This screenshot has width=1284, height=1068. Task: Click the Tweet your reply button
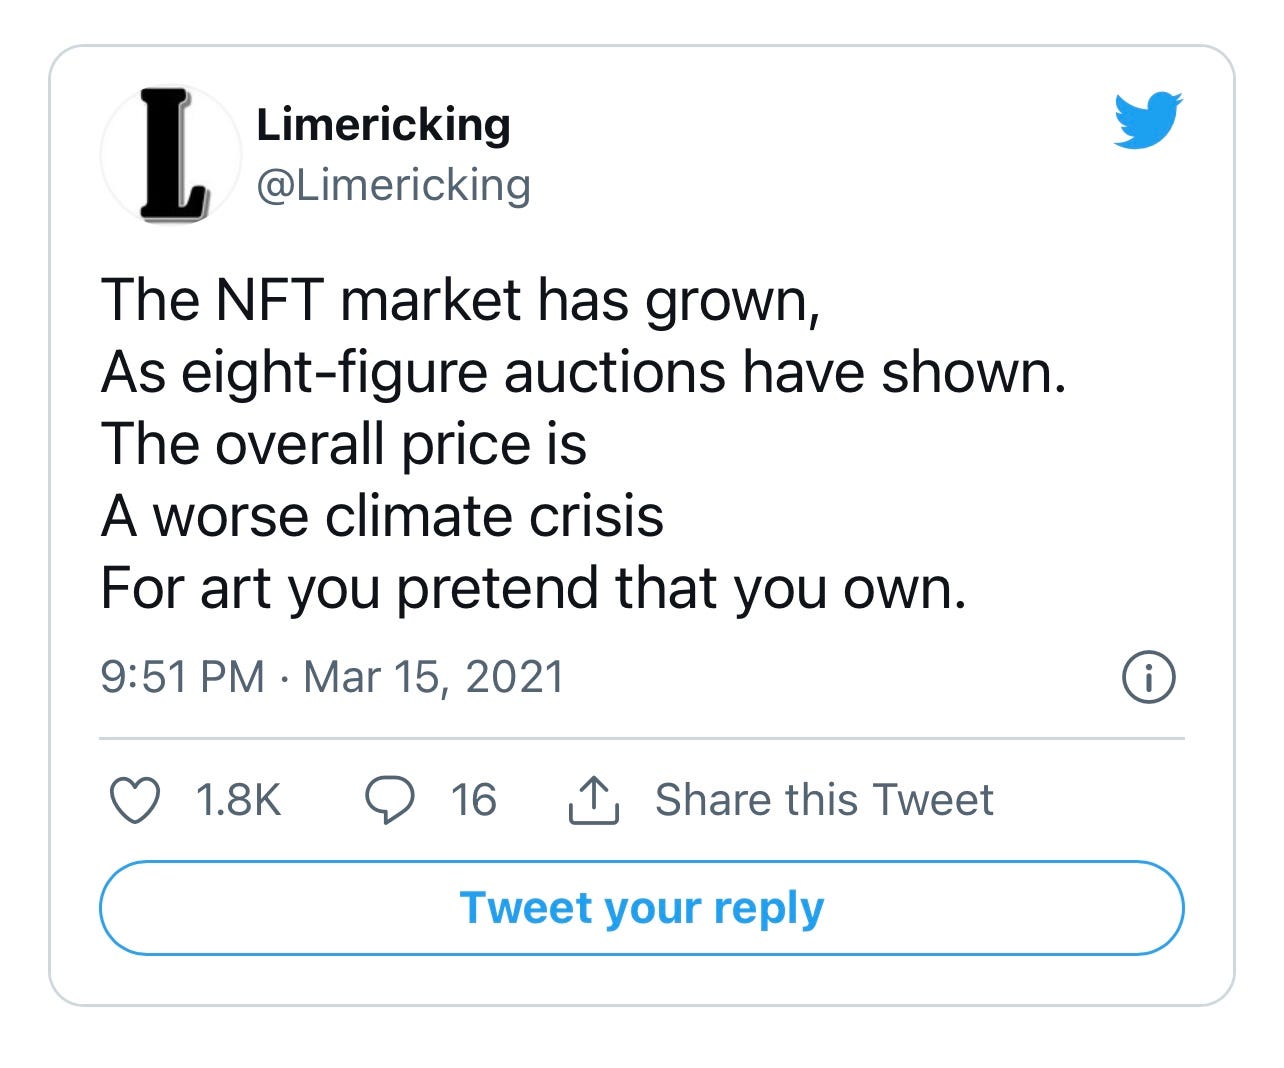pos(642,908)
